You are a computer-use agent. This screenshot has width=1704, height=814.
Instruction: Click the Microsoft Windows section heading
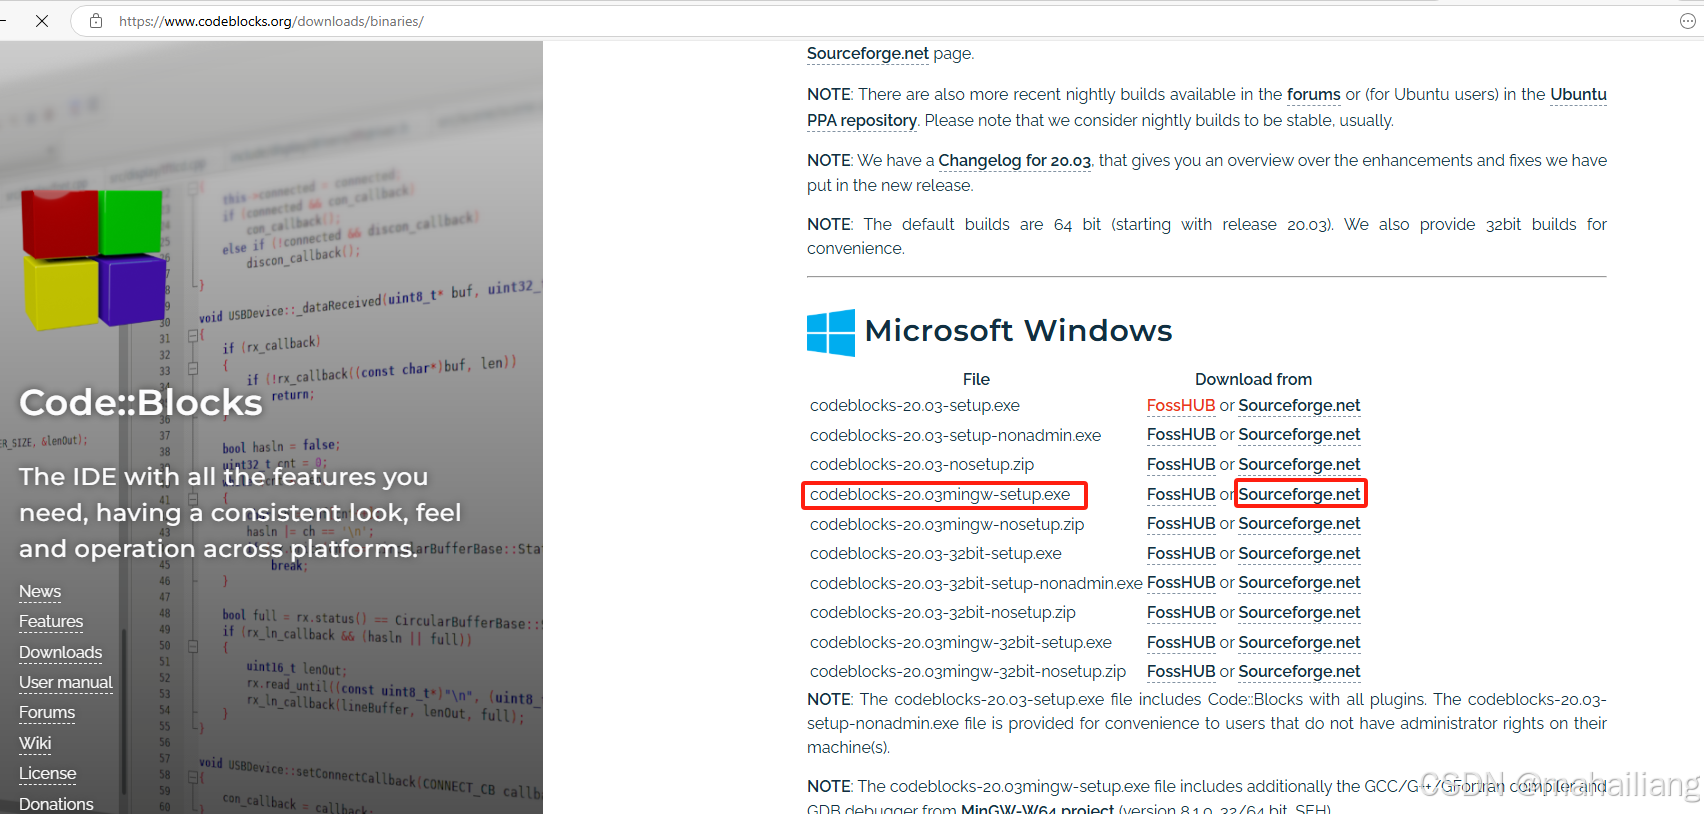tap(1018, 331)
